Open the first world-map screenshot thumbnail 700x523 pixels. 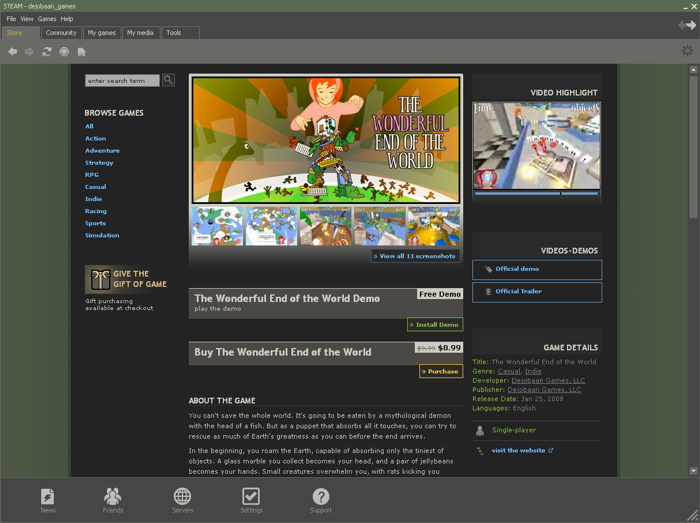click(217, 226)
